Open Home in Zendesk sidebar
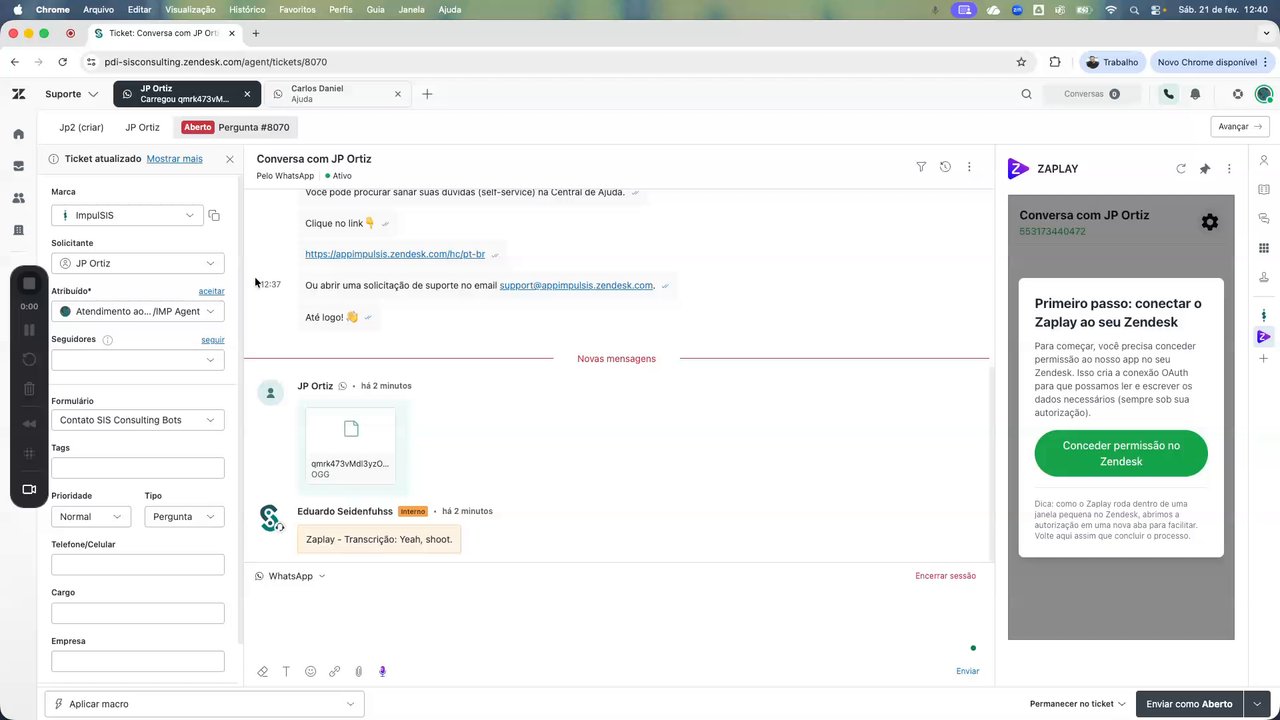This screenshot has height=720, width=1280. coord(18,134)
